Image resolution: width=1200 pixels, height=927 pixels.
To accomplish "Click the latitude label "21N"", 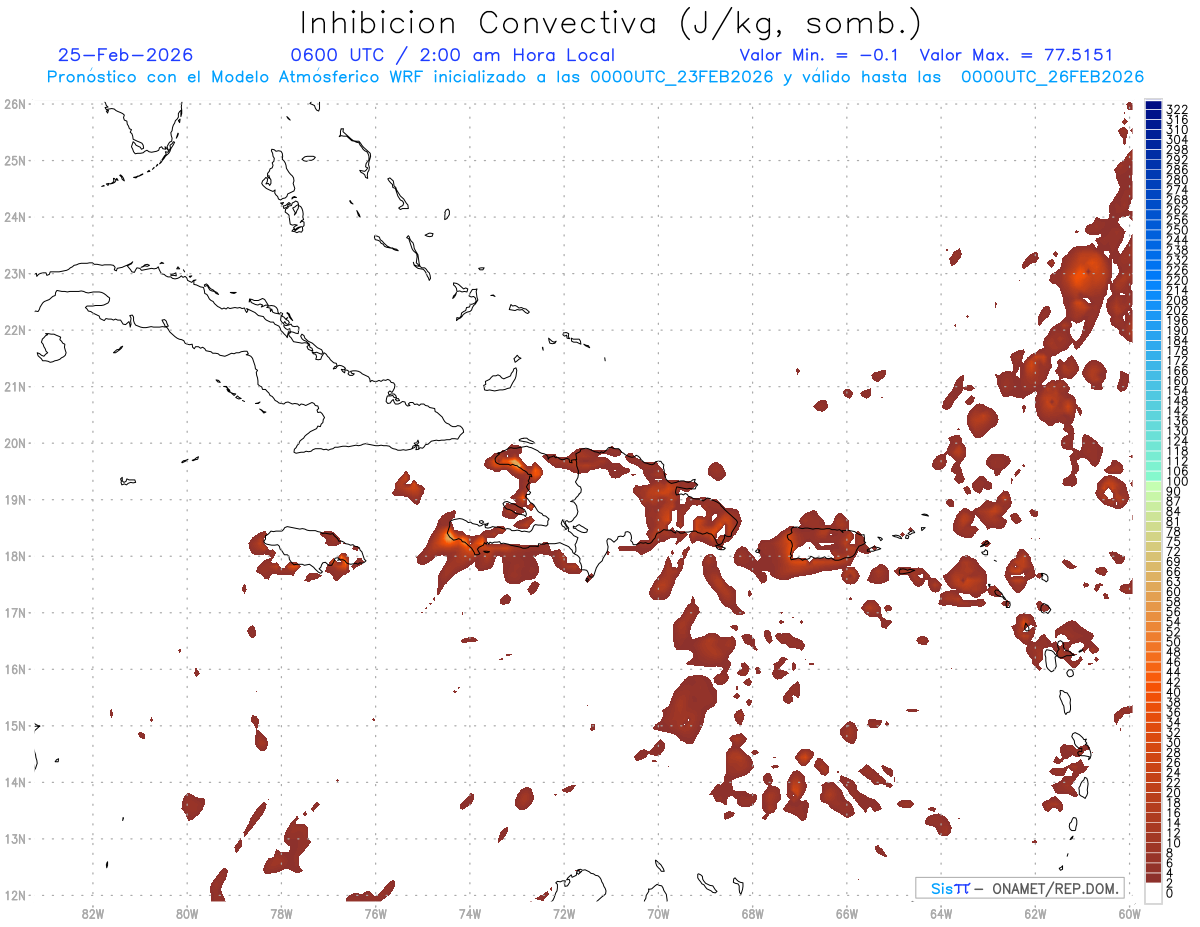I will pos(15,386).
